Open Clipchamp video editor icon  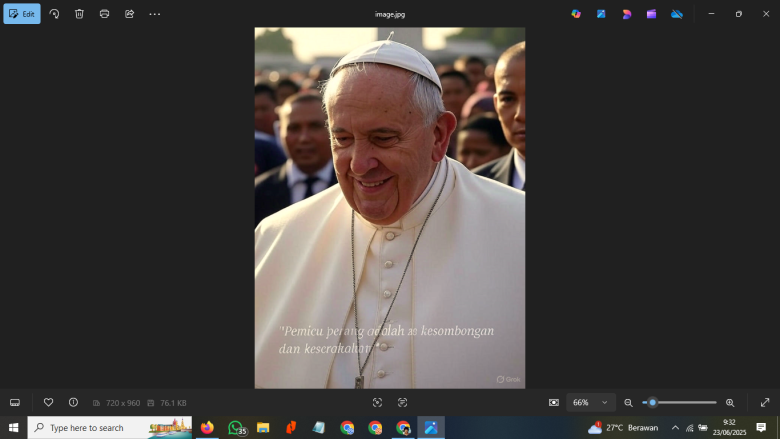[651, 14]
